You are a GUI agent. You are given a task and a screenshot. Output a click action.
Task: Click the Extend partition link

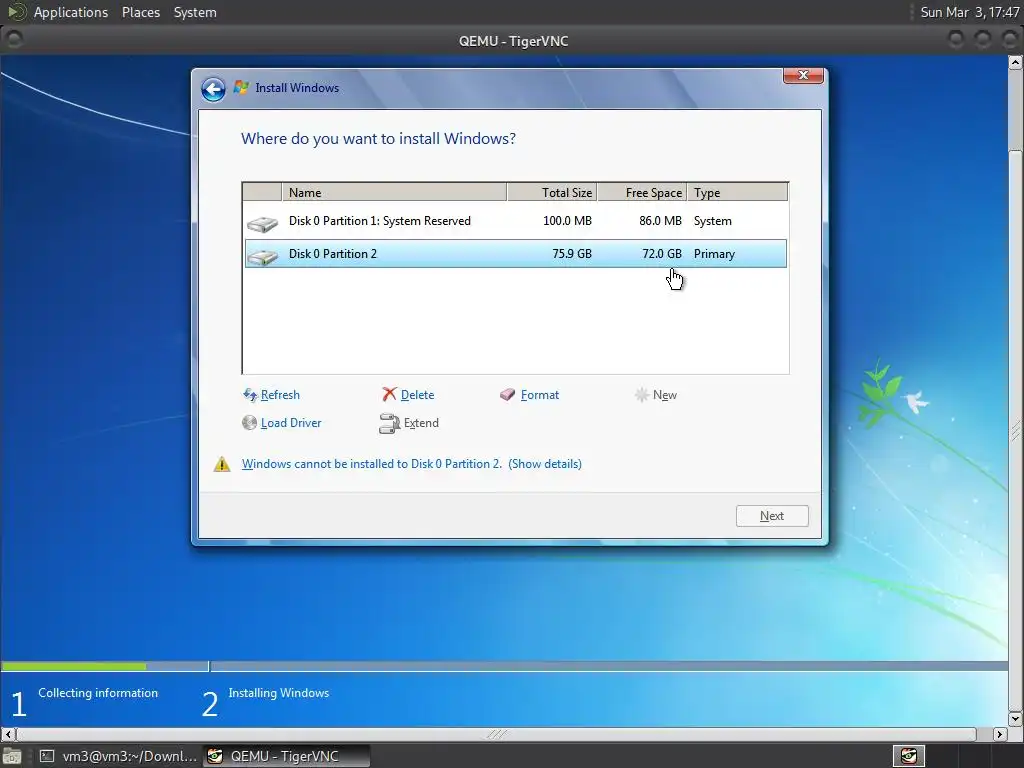pos(421,423)
